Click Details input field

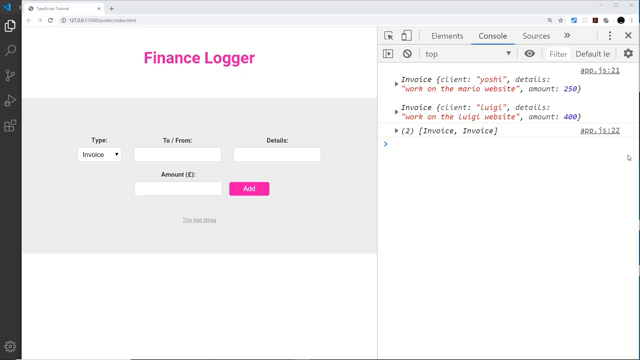[277, 155]
